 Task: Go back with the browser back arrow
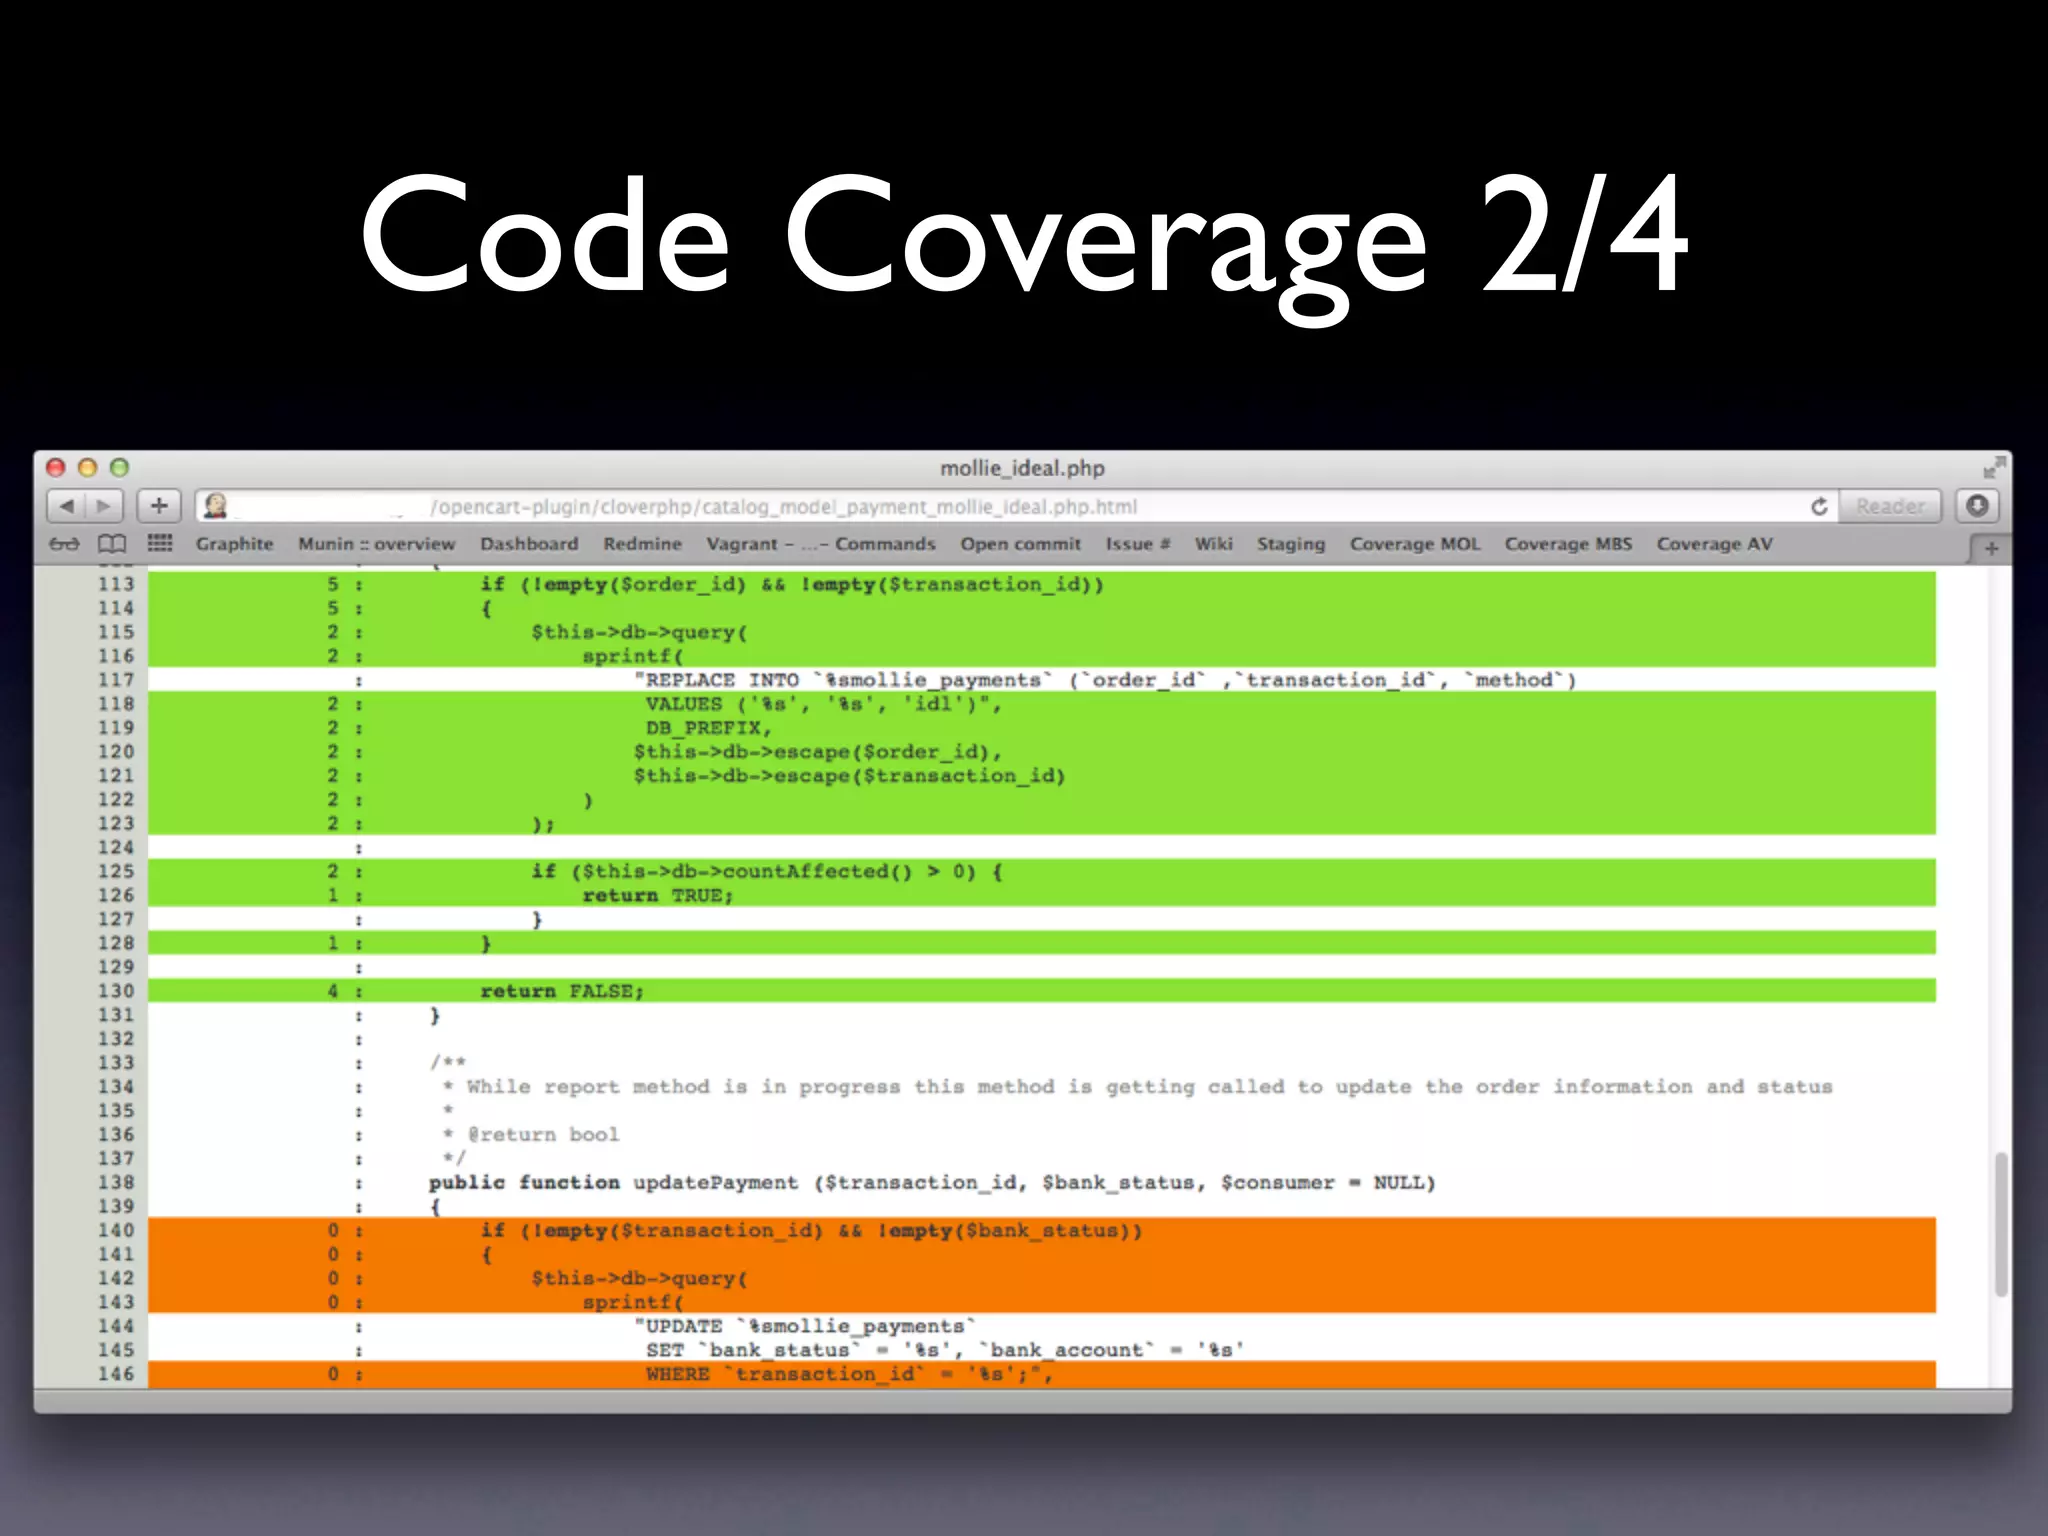(66, 506)
